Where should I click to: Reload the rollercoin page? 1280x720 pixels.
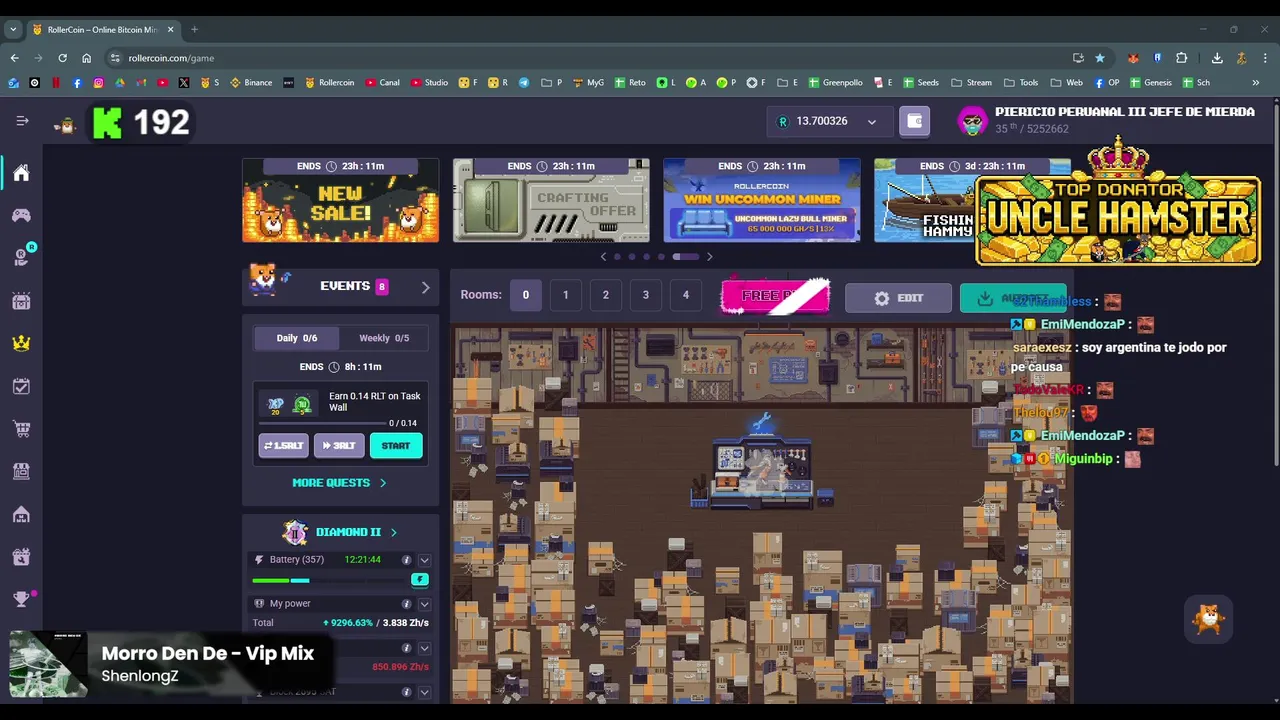(62, 58)
